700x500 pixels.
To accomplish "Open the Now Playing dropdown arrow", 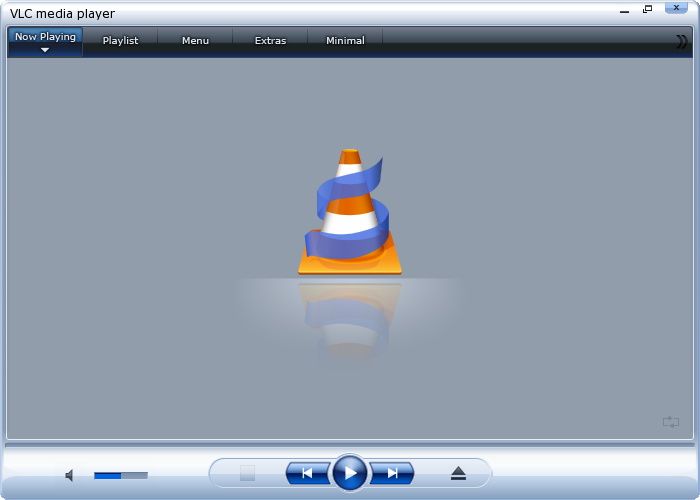I will coord(45,50).
